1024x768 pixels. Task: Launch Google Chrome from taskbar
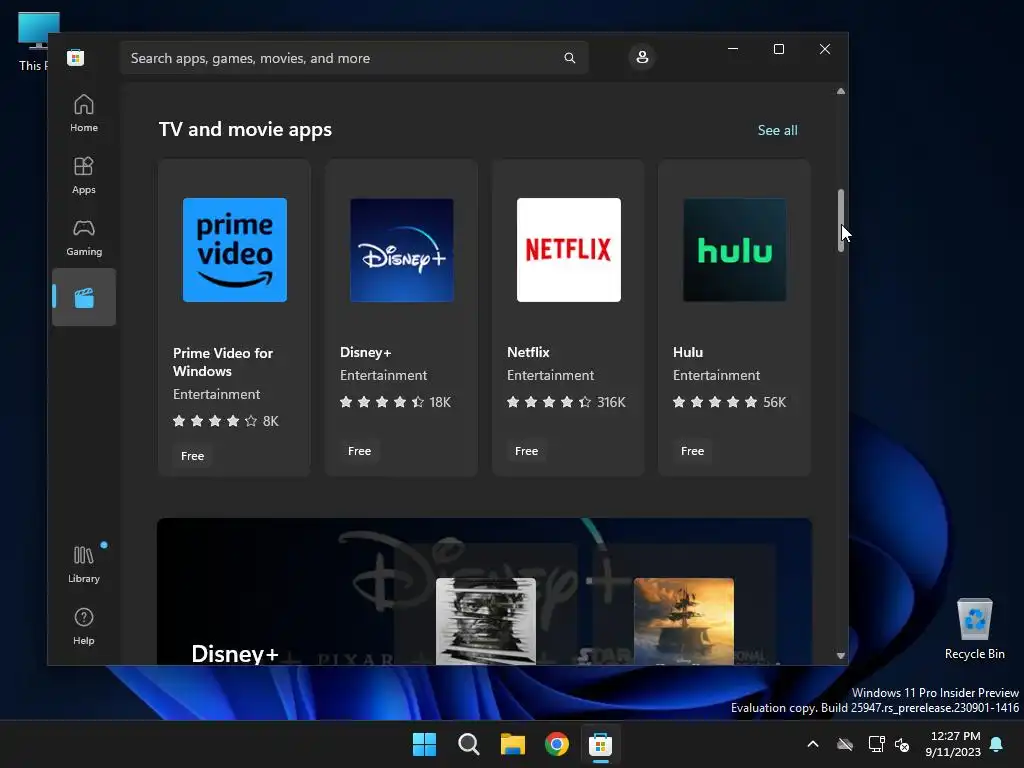tap(556, 744)
